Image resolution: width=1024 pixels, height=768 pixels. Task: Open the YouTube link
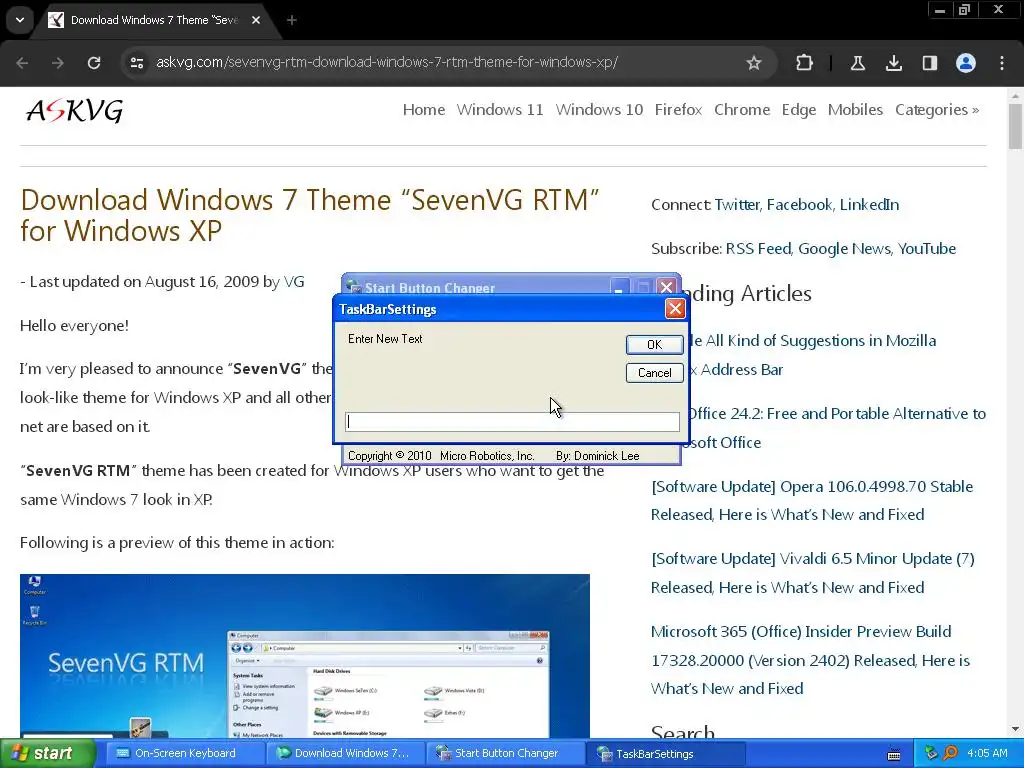927,249
